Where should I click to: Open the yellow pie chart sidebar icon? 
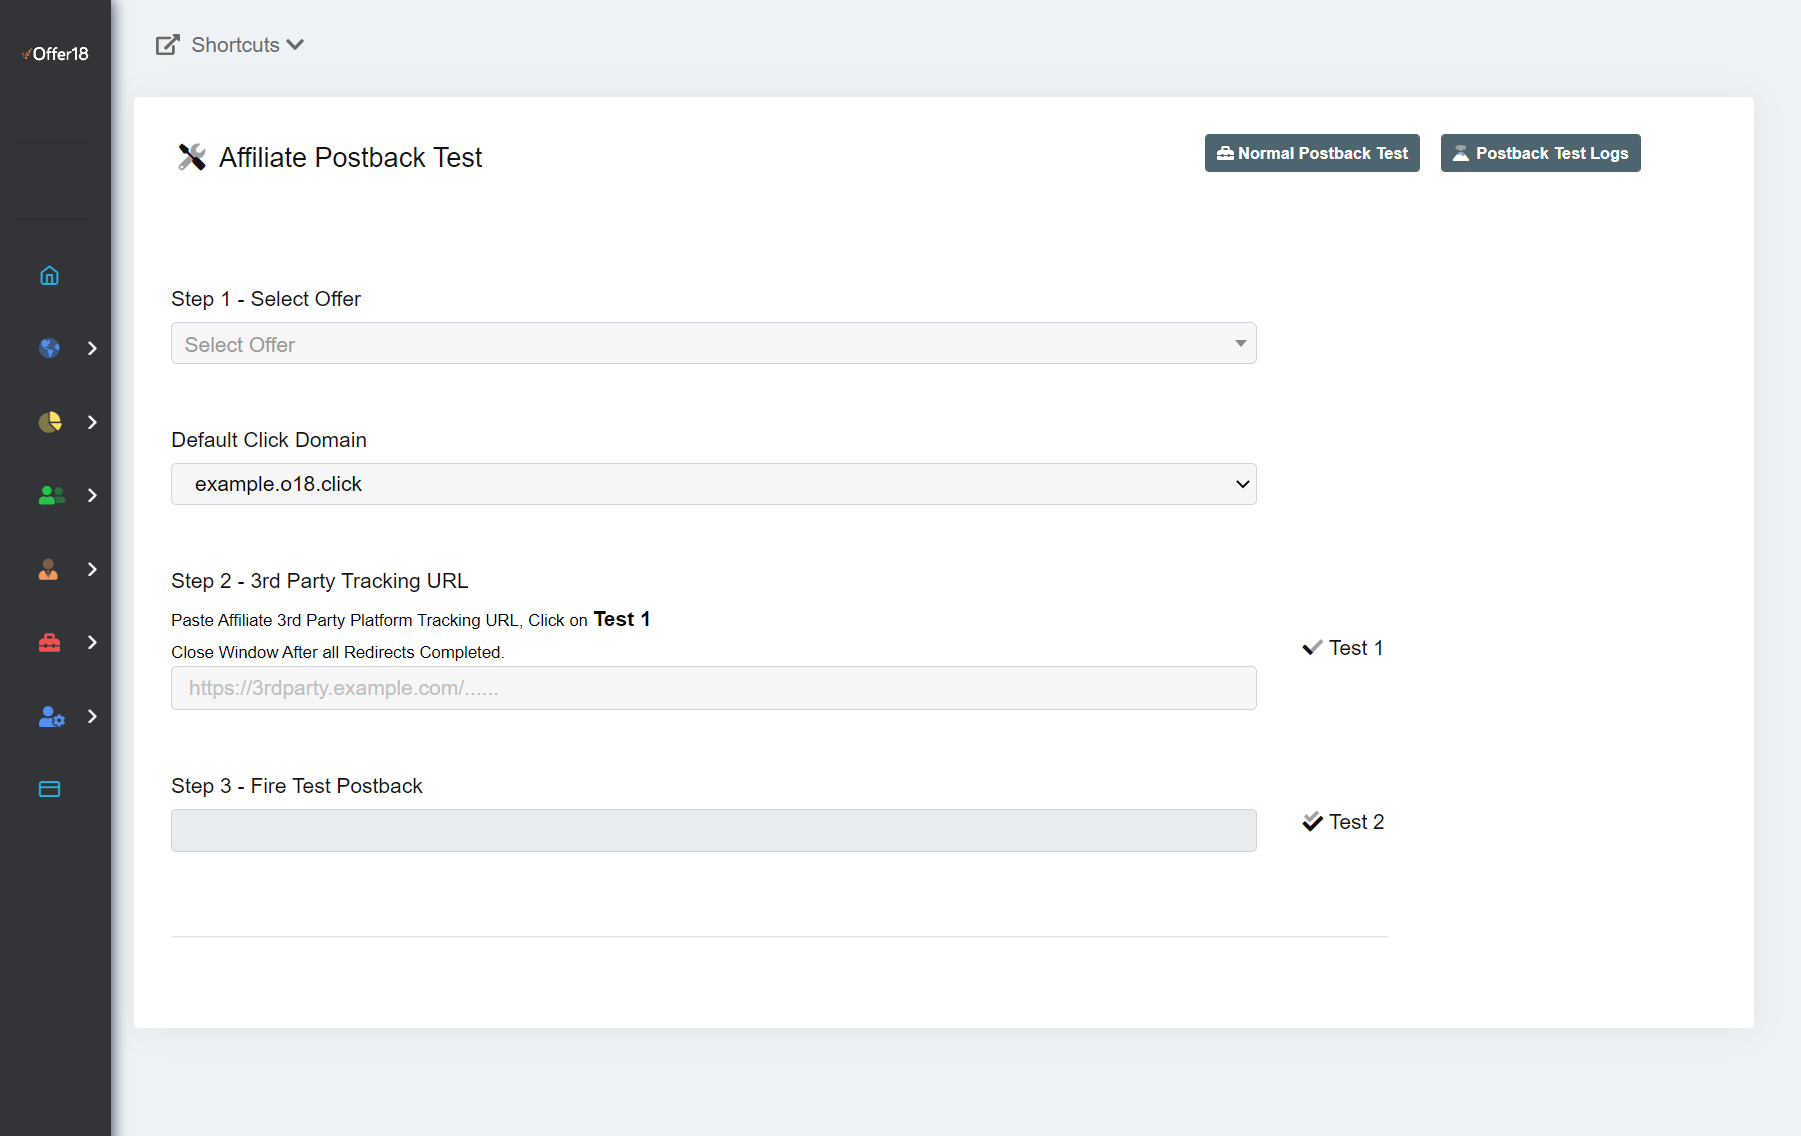pos(49,422)
